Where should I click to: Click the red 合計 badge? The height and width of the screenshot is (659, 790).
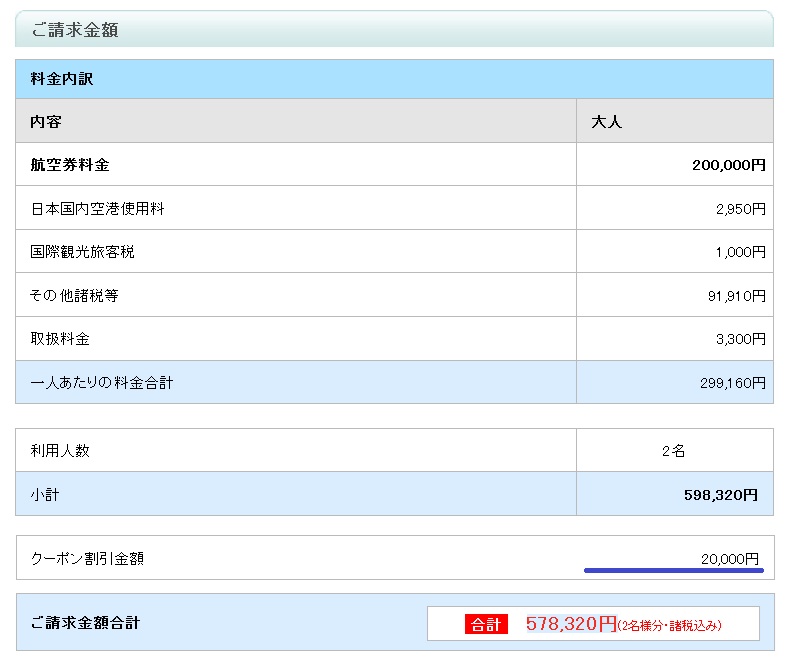coord(486,624)
